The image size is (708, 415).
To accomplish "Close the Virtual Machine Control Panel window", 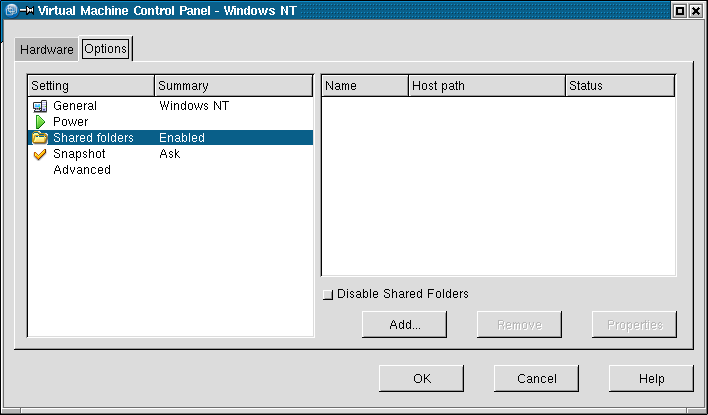I will 696,11.
